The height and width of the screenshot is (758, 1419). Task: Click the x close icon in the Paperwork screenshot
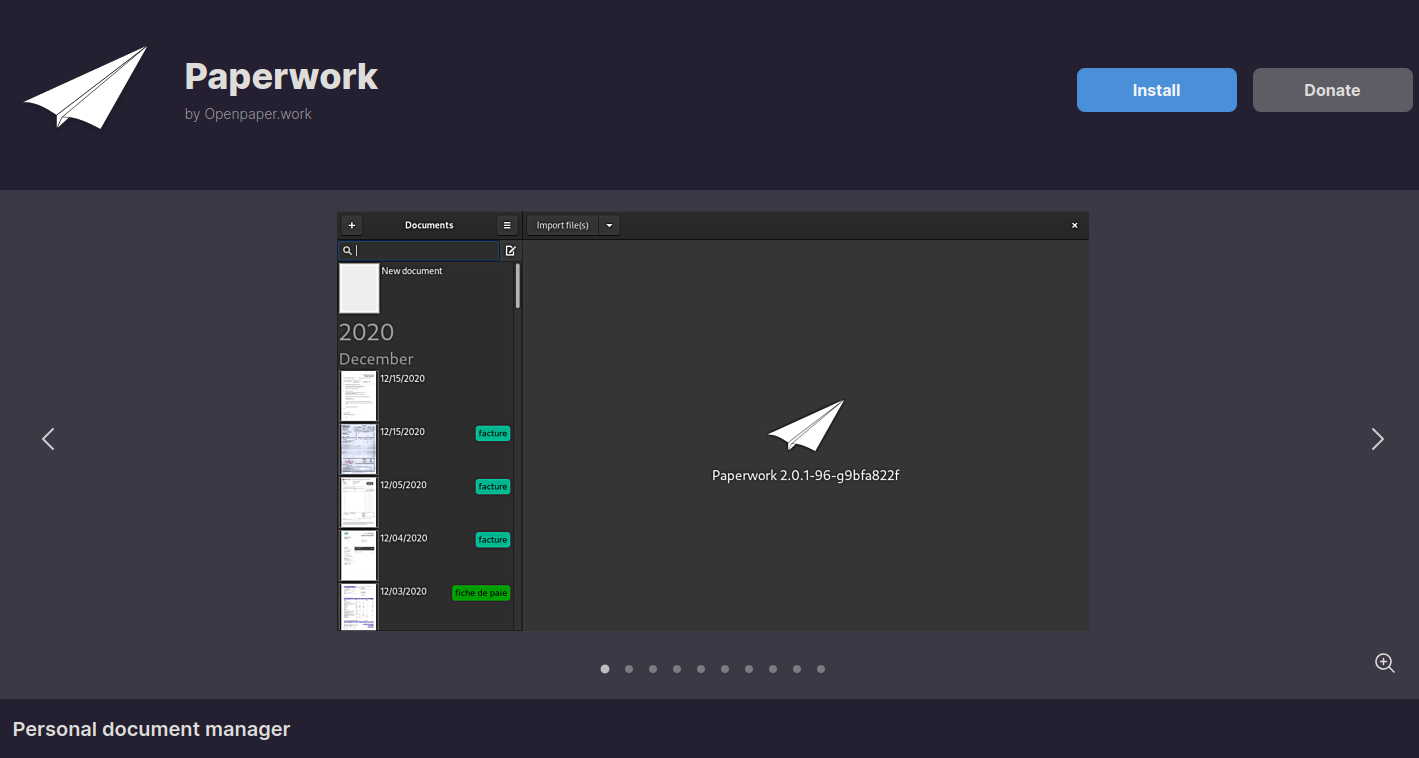pos(1075,225)
